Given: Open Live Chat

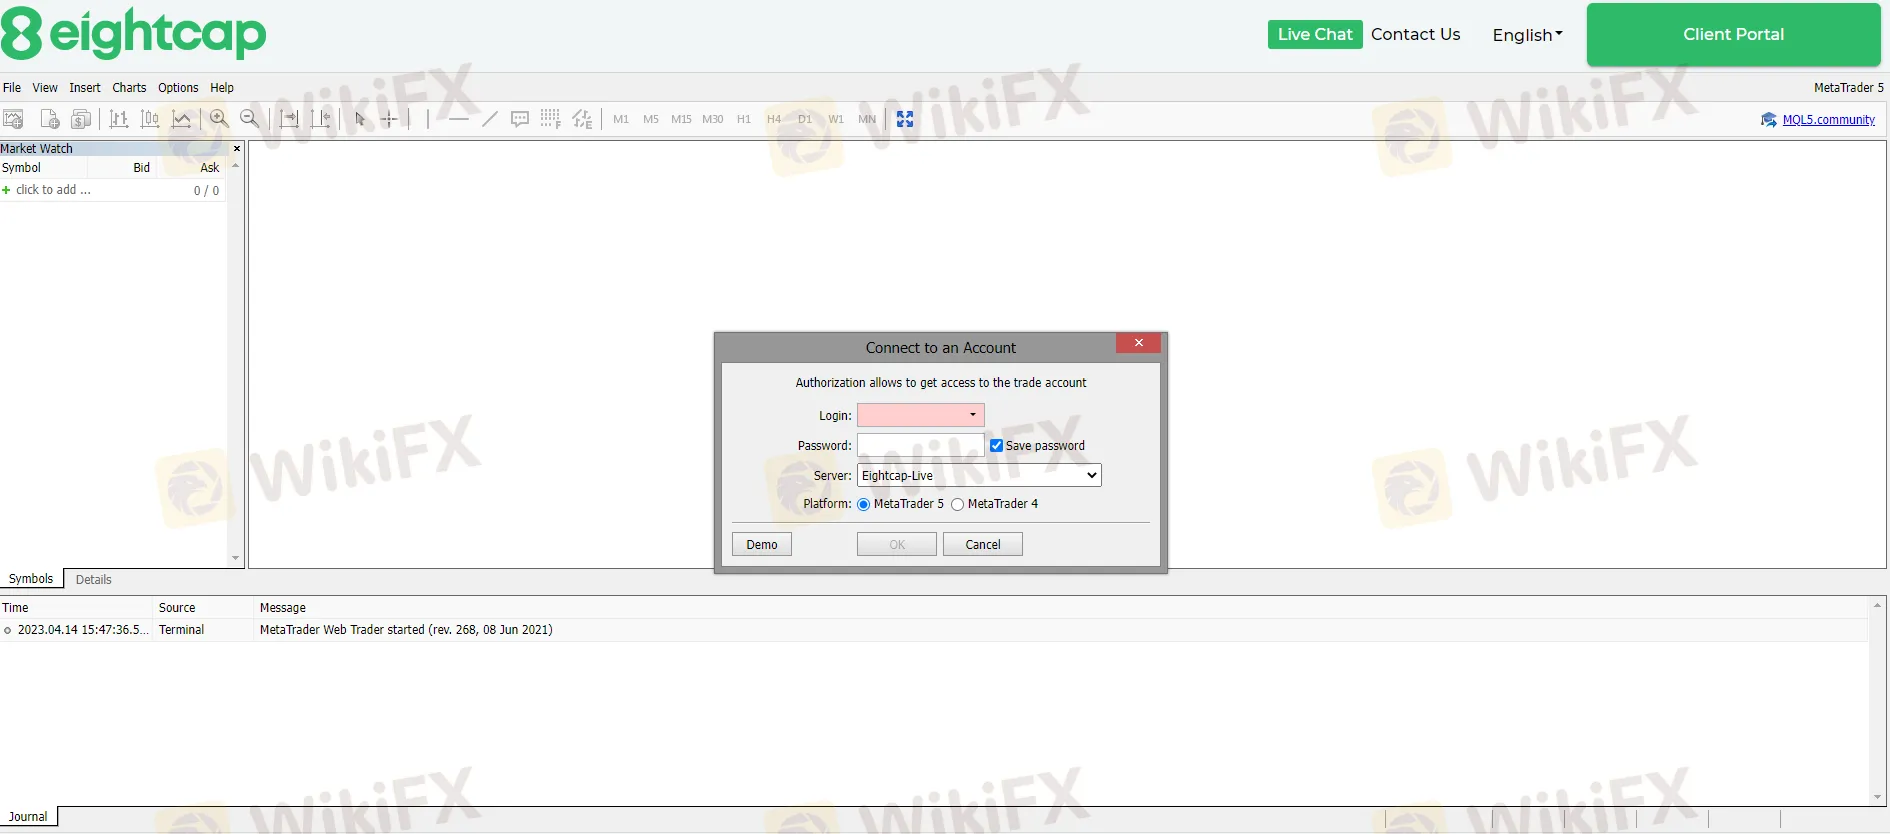Looking at the screenshot, I should coord(1315,34).
